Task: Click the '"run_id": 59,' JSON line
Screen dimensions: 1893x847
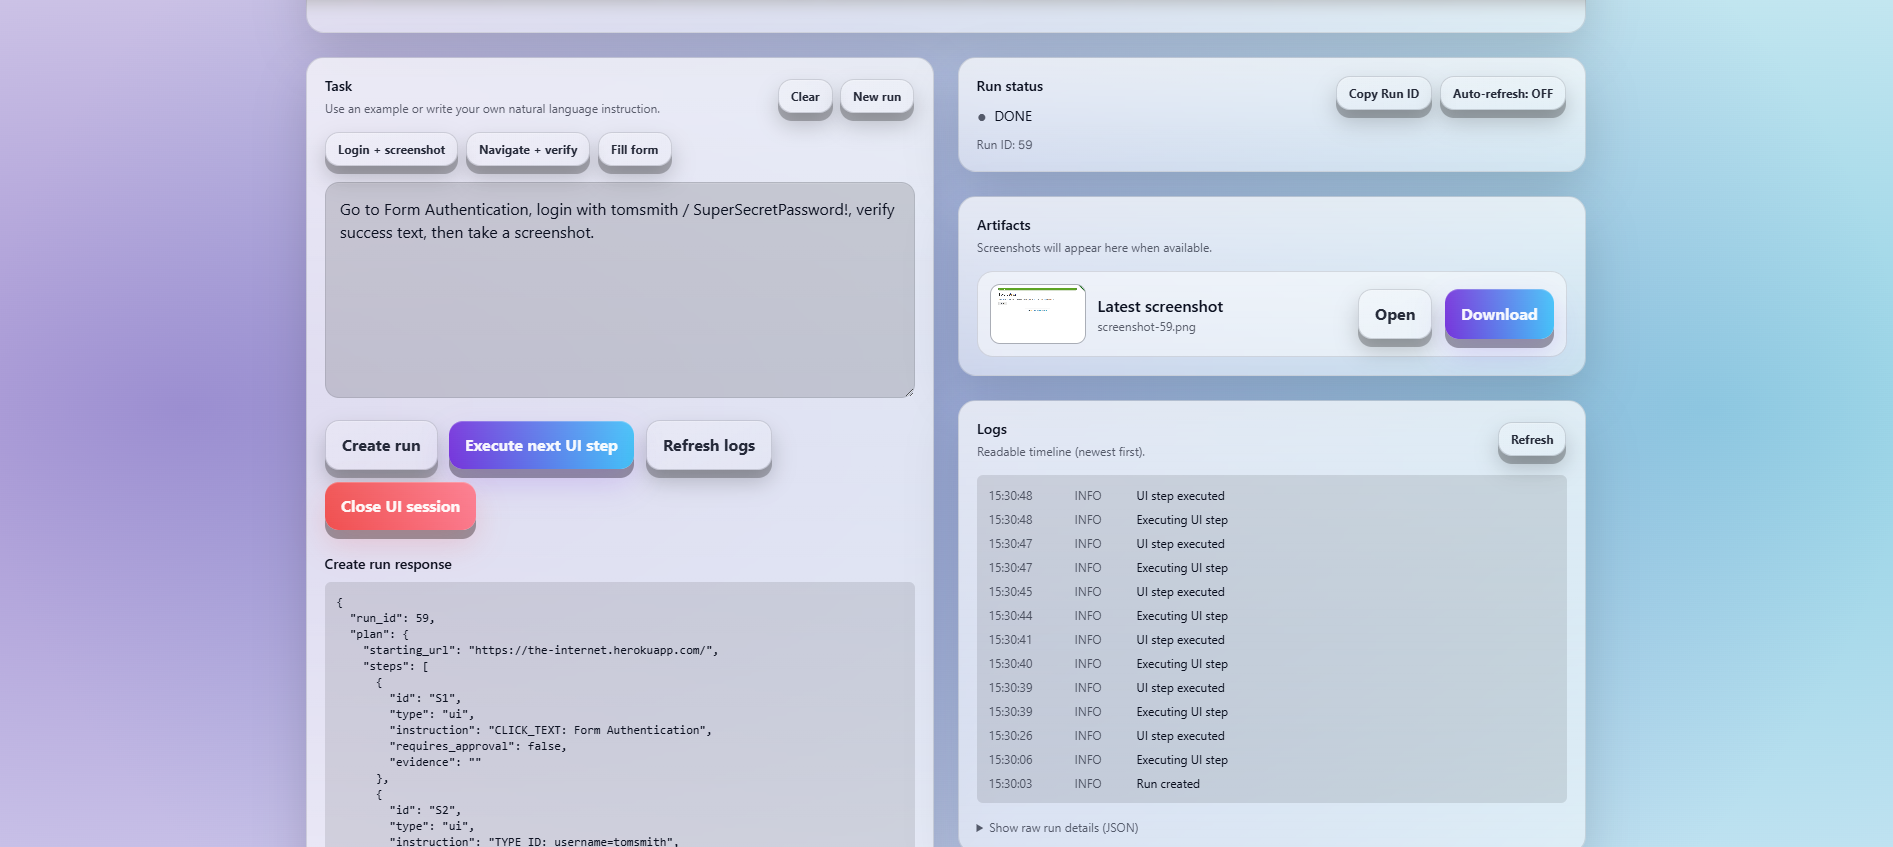Action: tap(392, 618)
